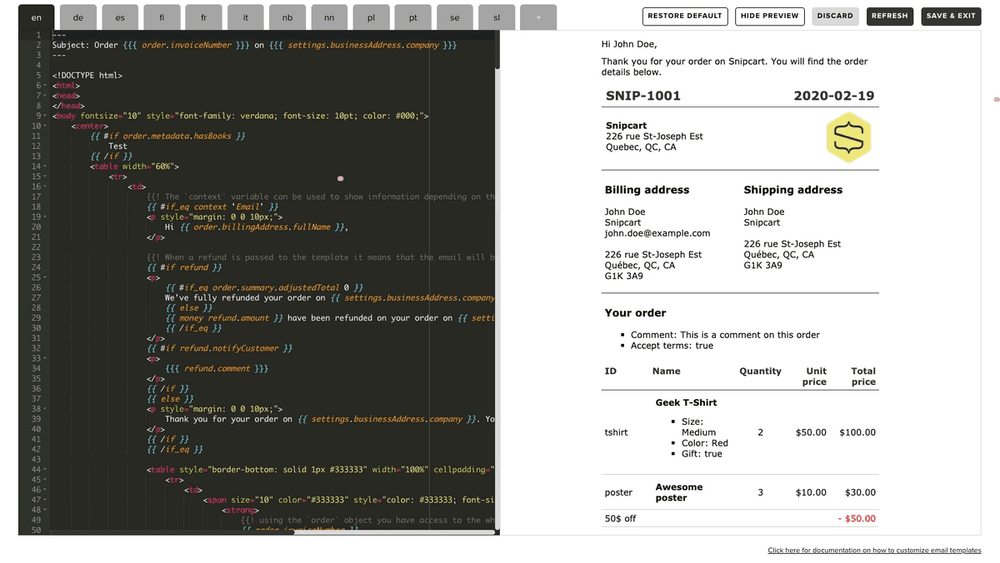
Task: Click the Restore Default button
Action: coord(684,16)
